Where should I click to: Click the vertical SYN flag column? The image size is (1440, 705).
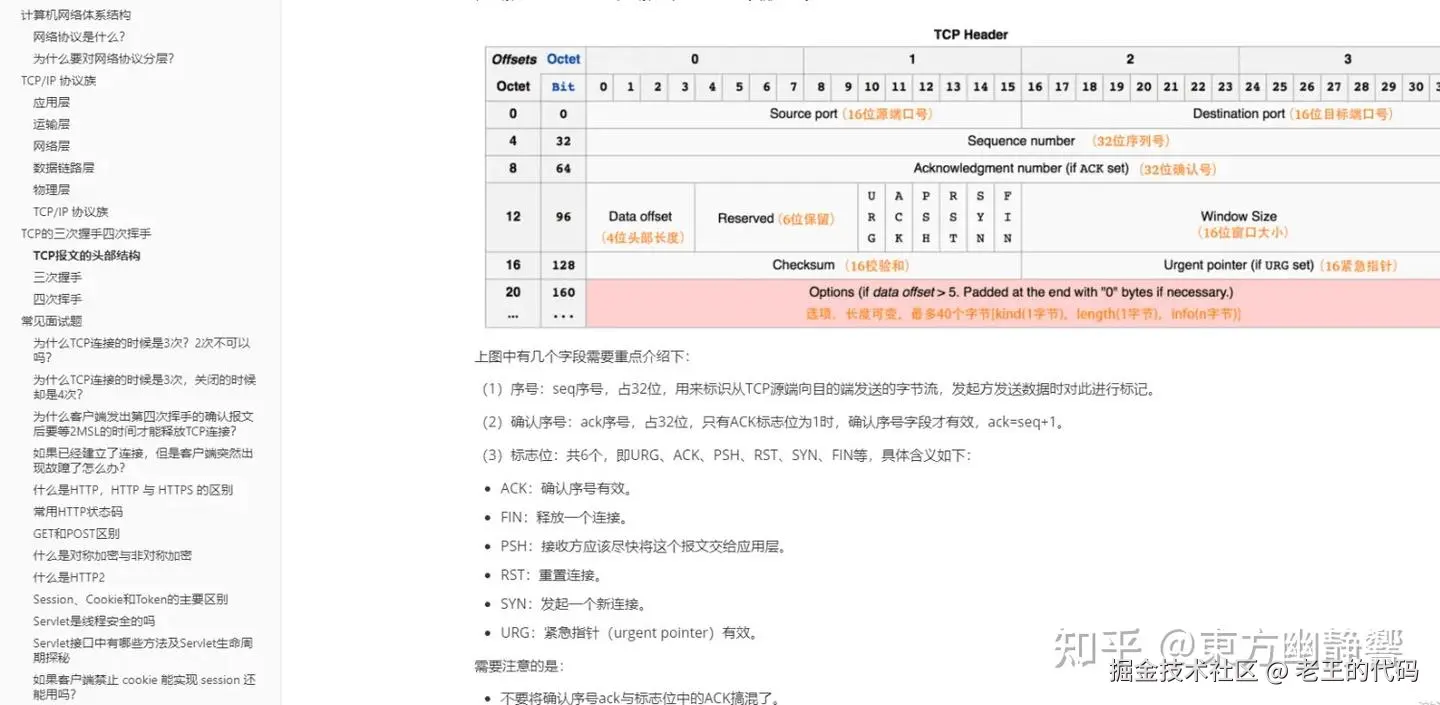pyautogui.click(x=980, y=217)
